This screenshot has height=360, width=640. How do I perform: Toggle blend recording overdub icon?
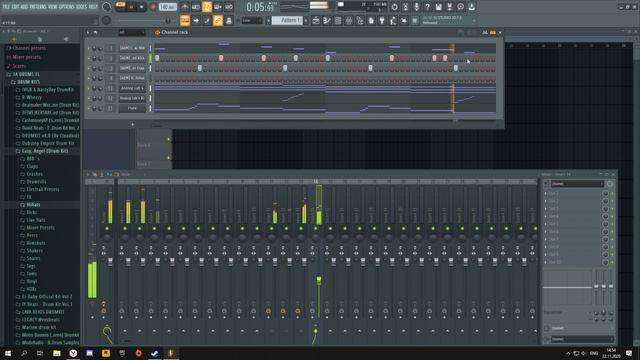[x=218, y=7]
